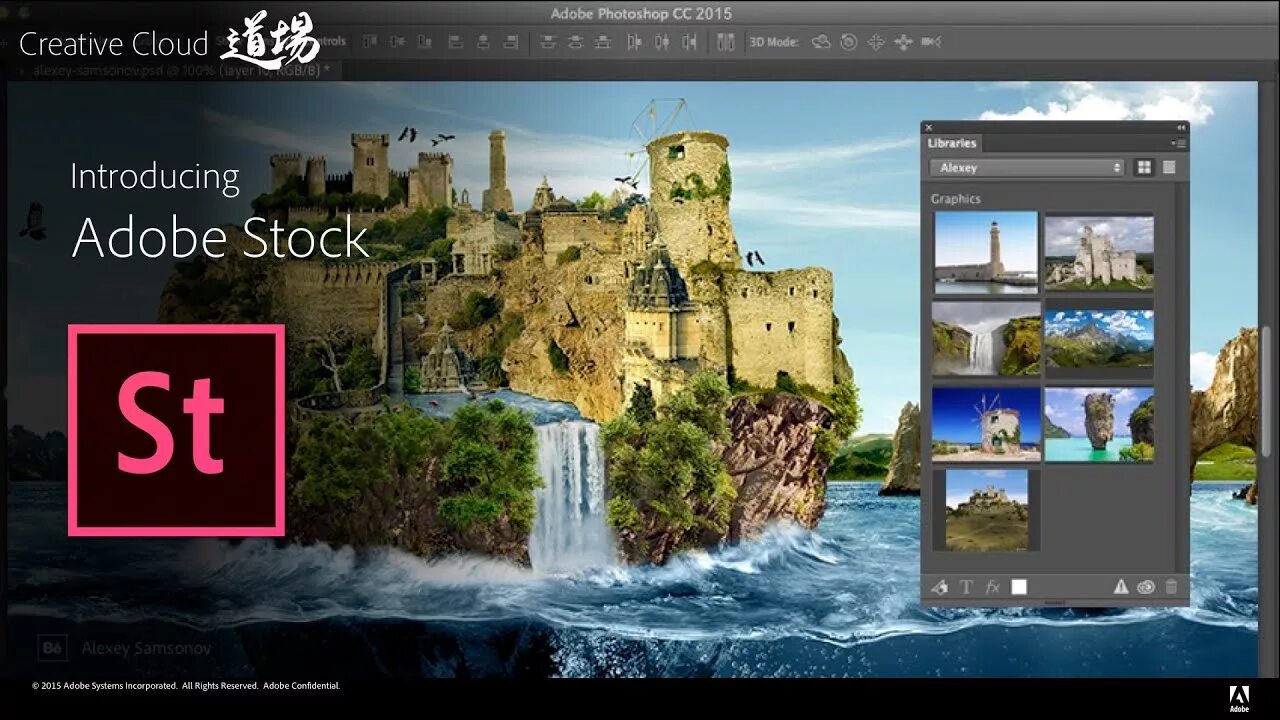The height and width of the screenshot is (720, 1280).
Task: Select the windmill graphic thumbnail
Action: pyautogui.click(x=986, y=424)
